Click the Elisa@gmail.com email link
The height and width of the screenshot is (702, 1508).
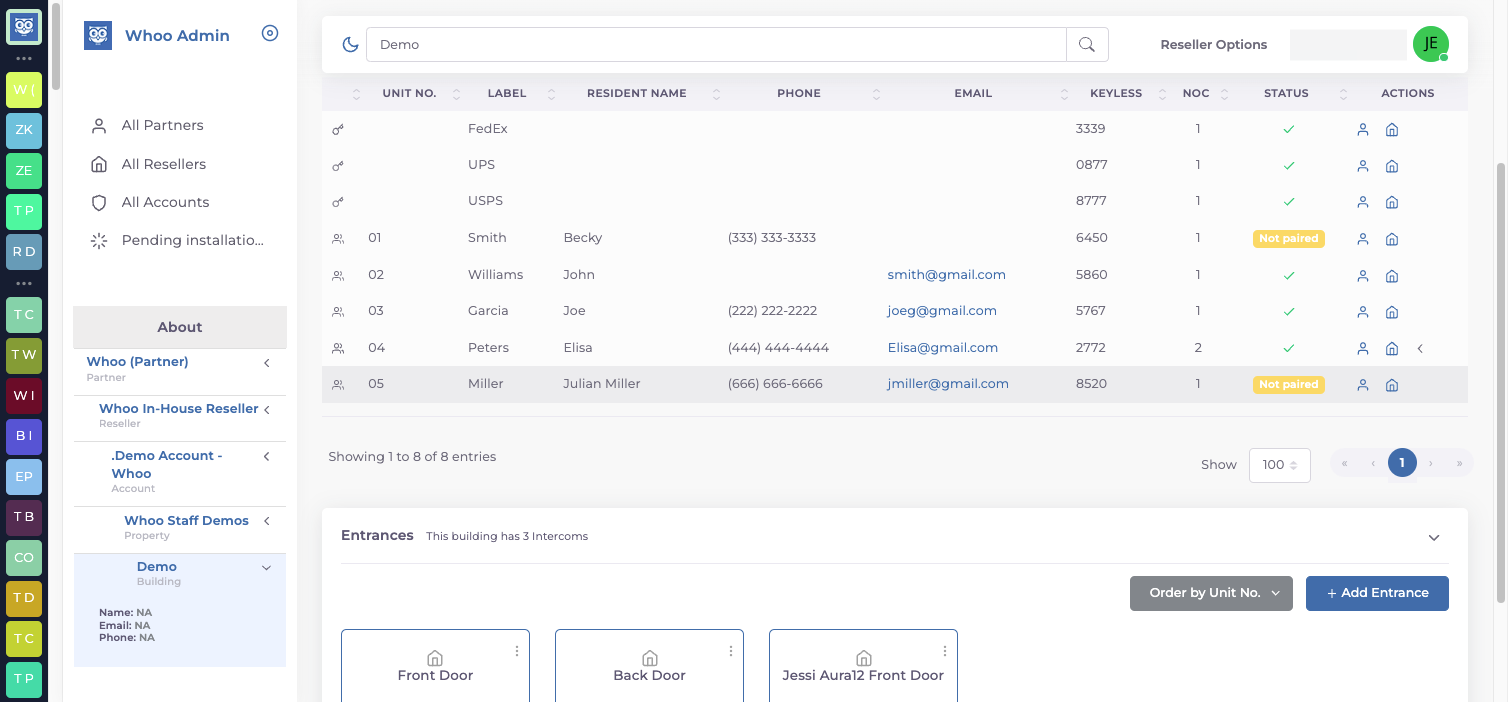[x=943, y=348]
